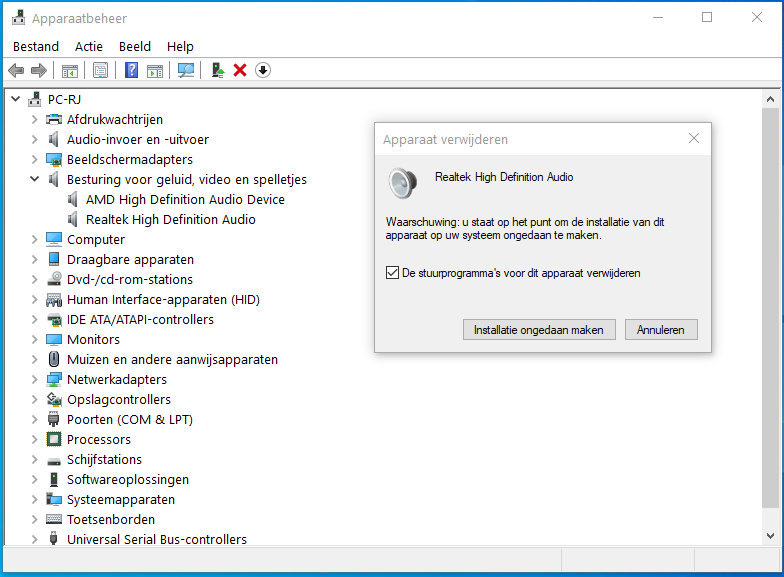Viewport: 784px width, 577px height.
Task: Click the device tree scrollbar thumb
Action: (x=770, y=308)
